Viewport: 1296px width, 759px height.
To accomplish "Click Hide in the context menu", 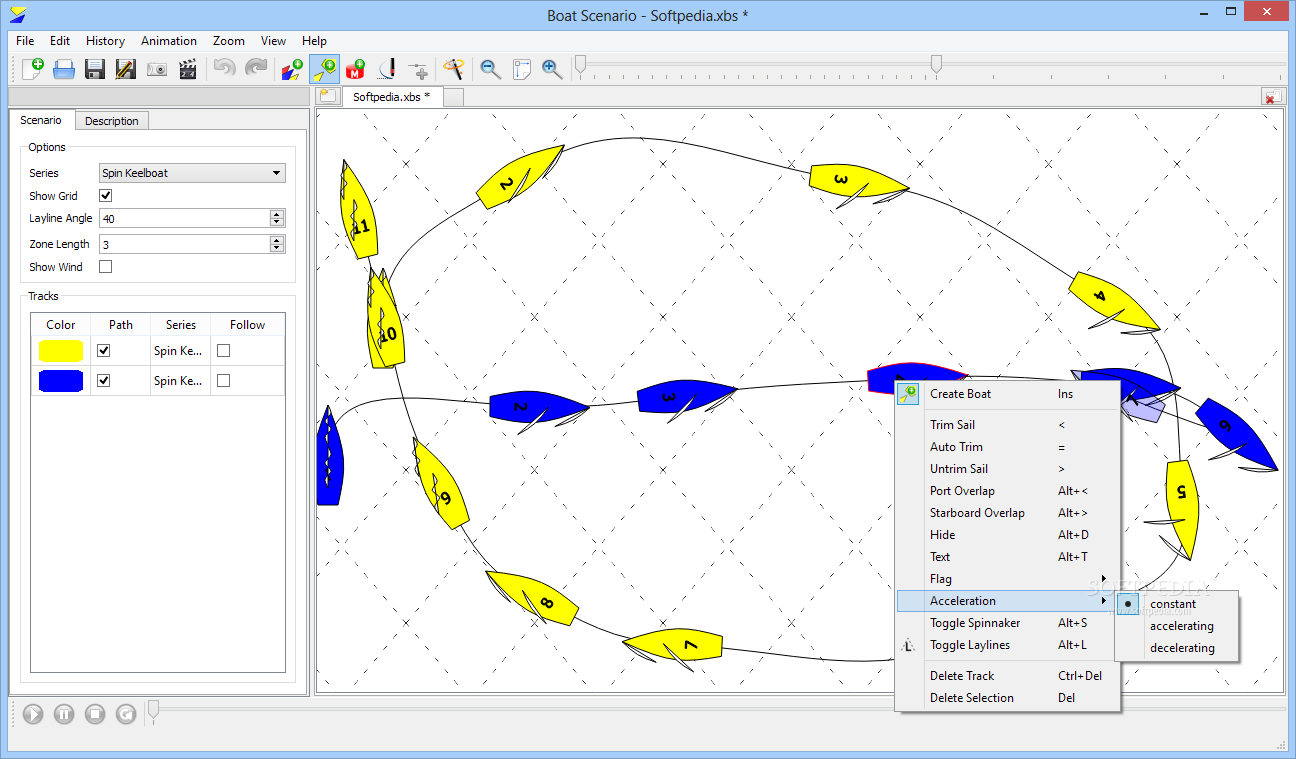I will (1007, 535).
